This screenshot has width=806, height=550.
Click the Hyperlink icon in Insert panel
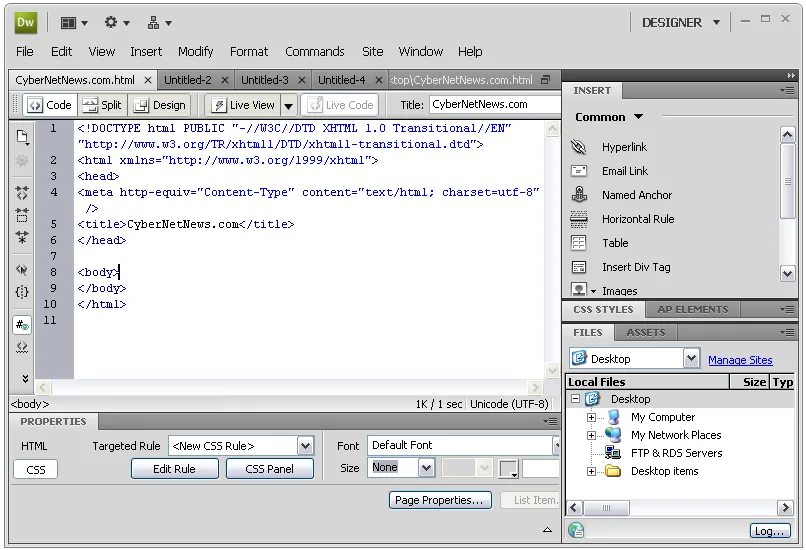click(x=579, y=147)
